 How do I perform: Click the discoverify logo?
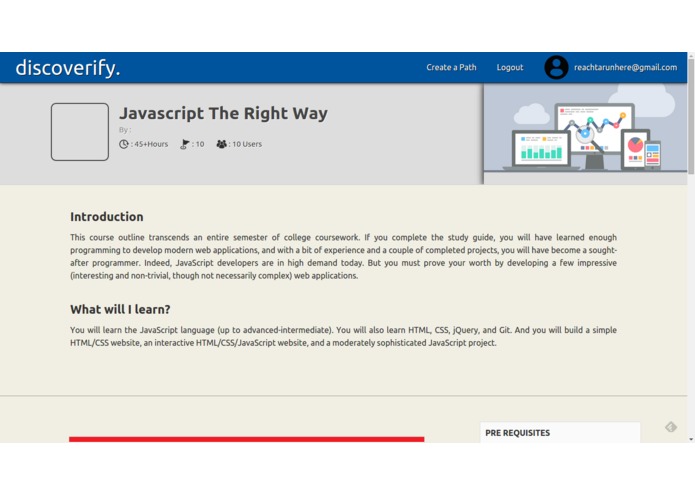pyautogui.click(x=68, y=68)
